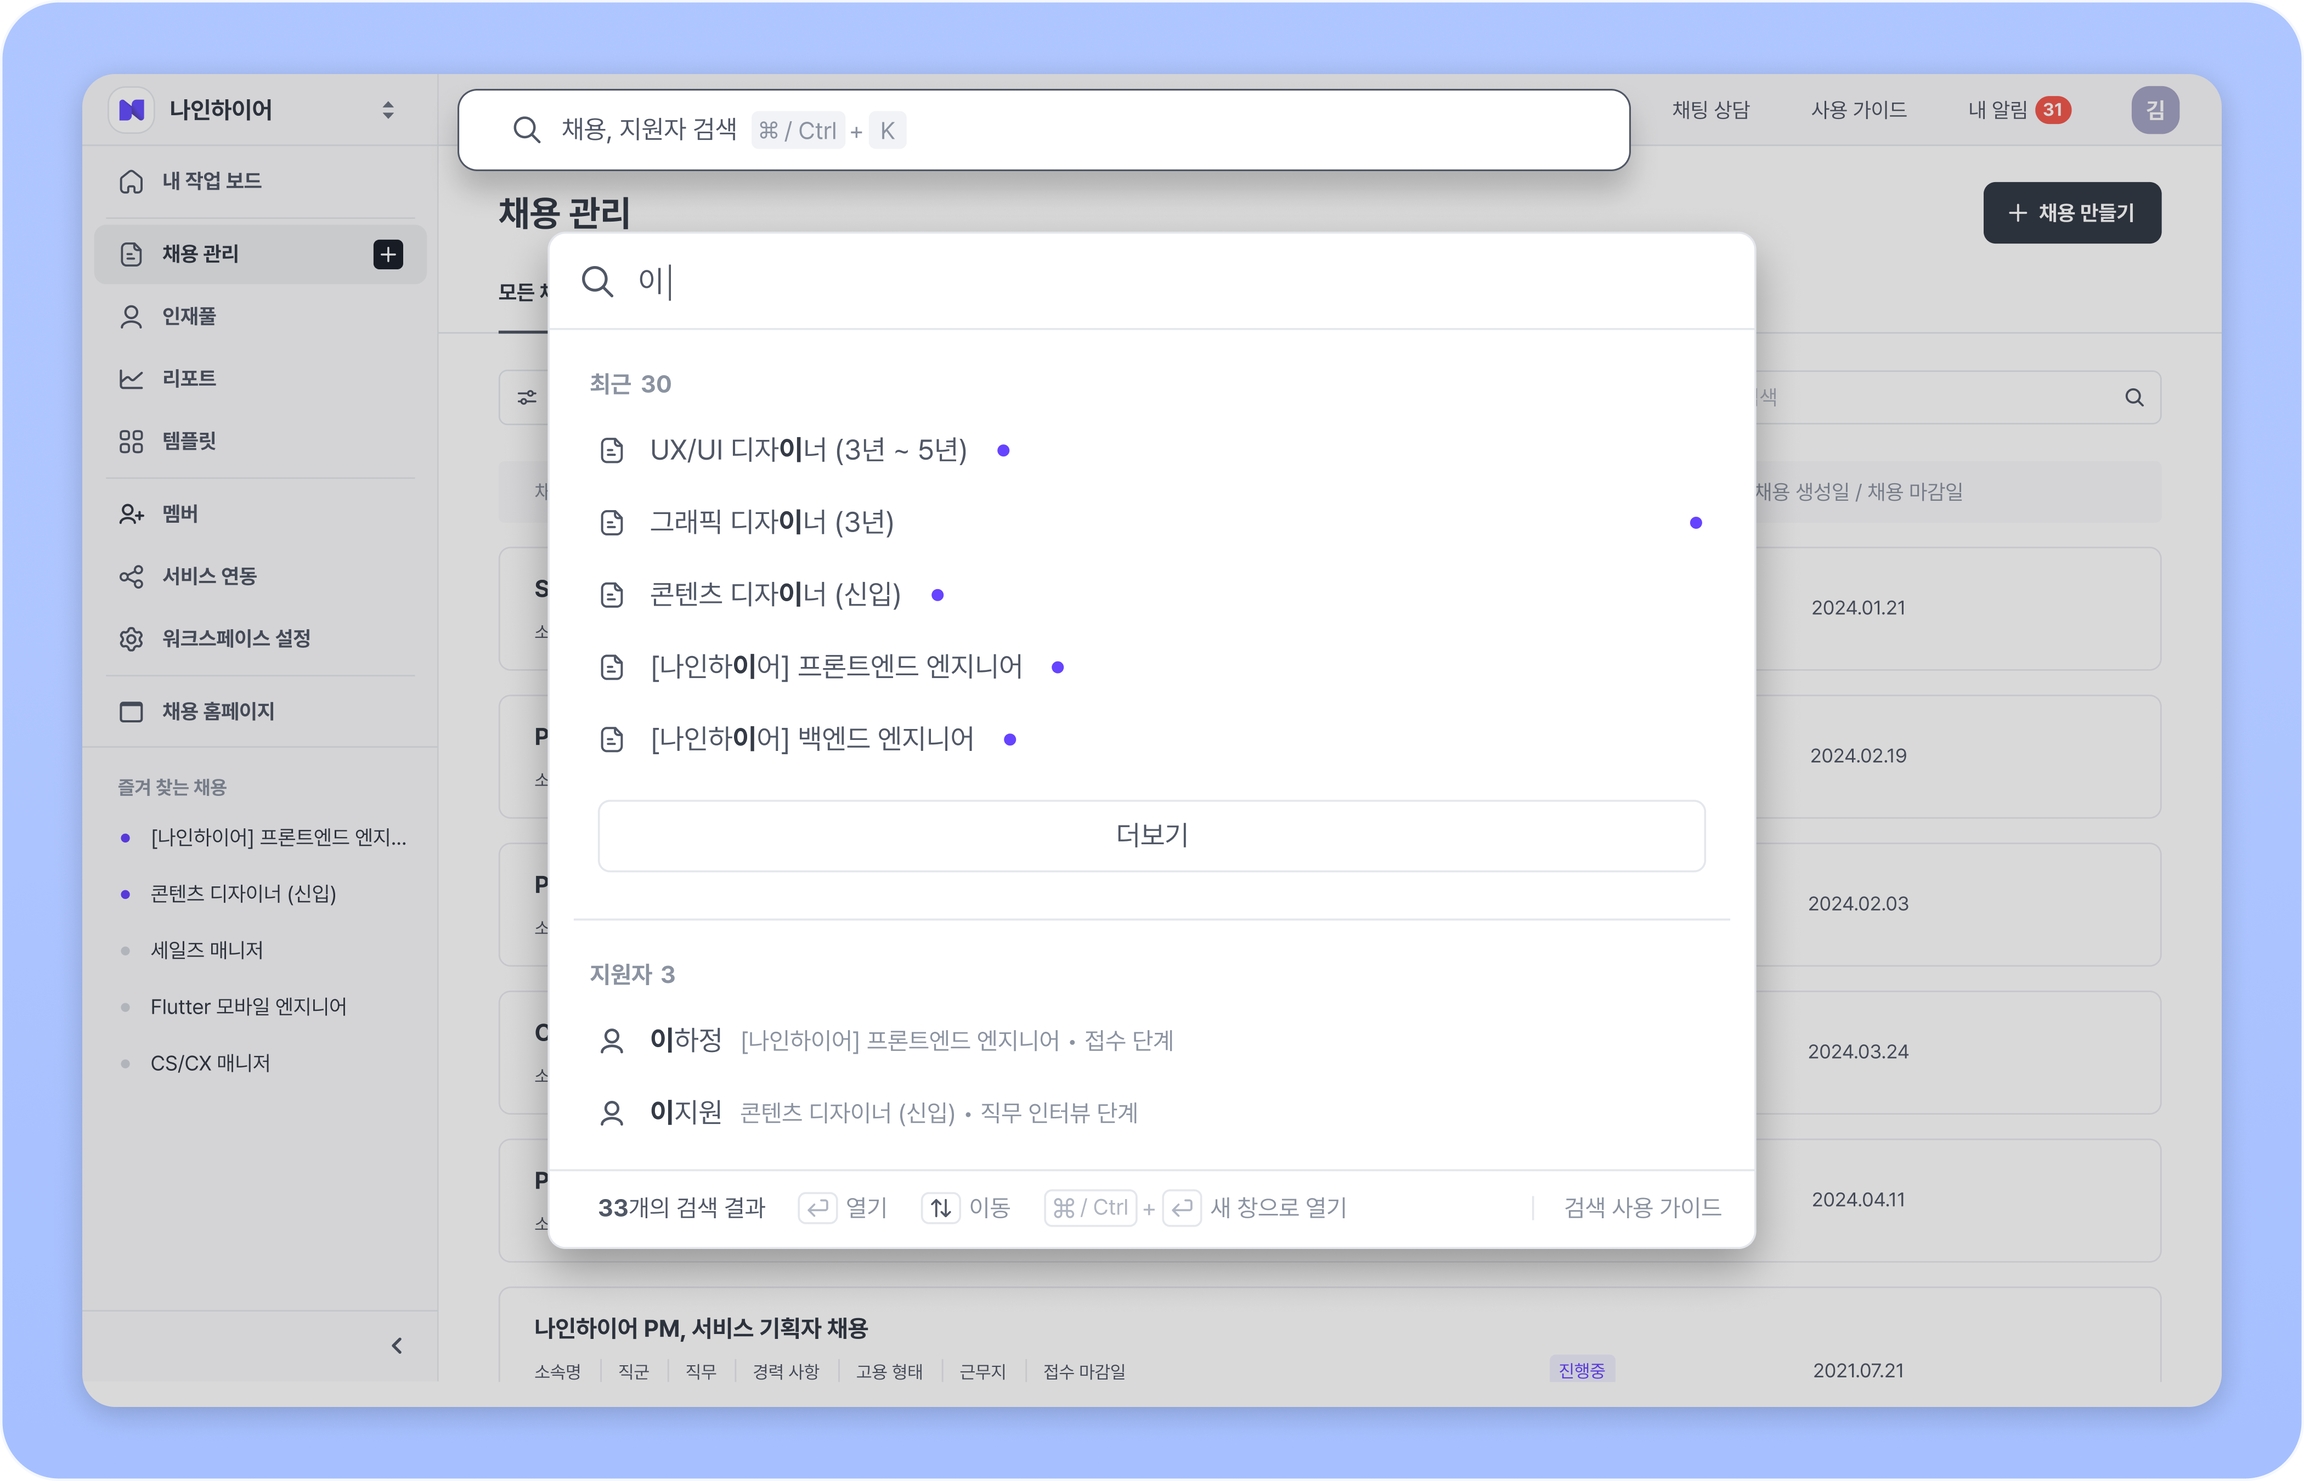Click the 채용 만들기 button
This screenshot has height=1481, width=2304.
tap(2071, 212)
